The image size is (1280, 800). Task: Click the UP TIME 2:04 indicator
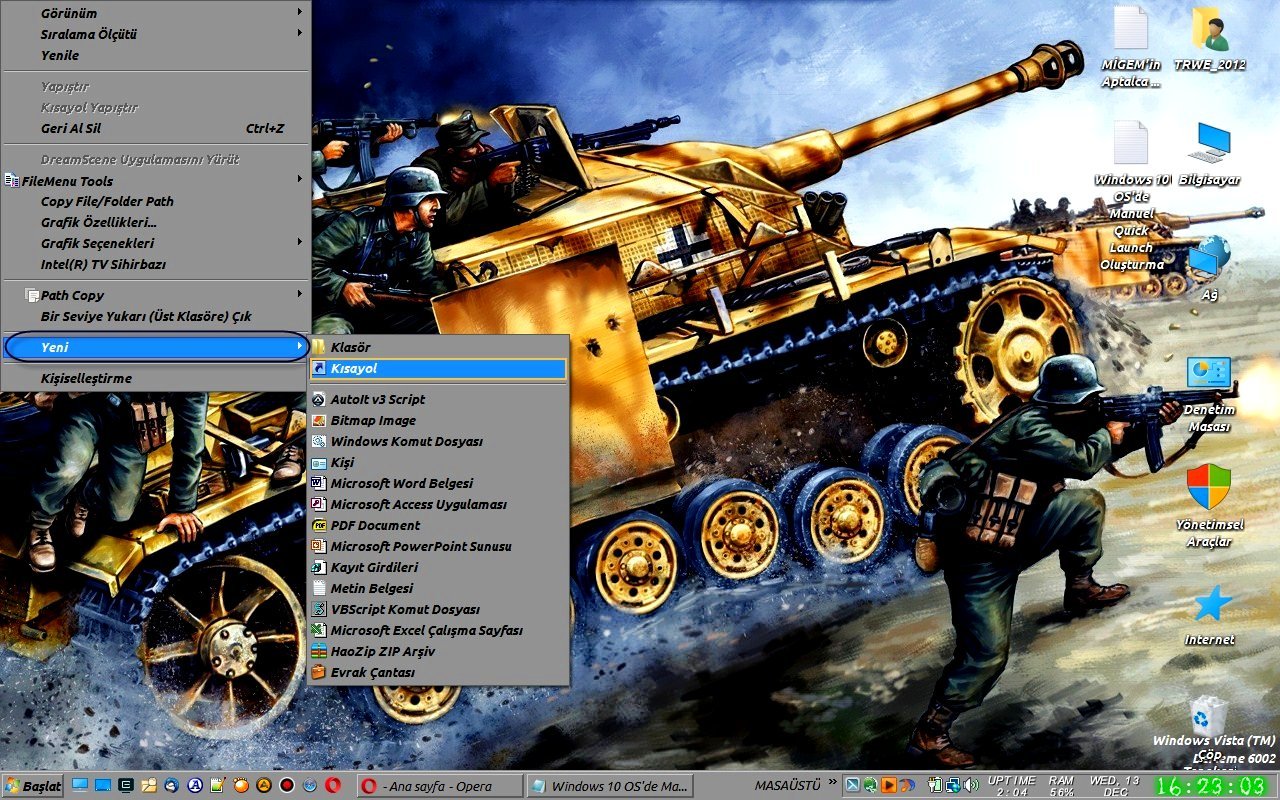(1011, 786)
